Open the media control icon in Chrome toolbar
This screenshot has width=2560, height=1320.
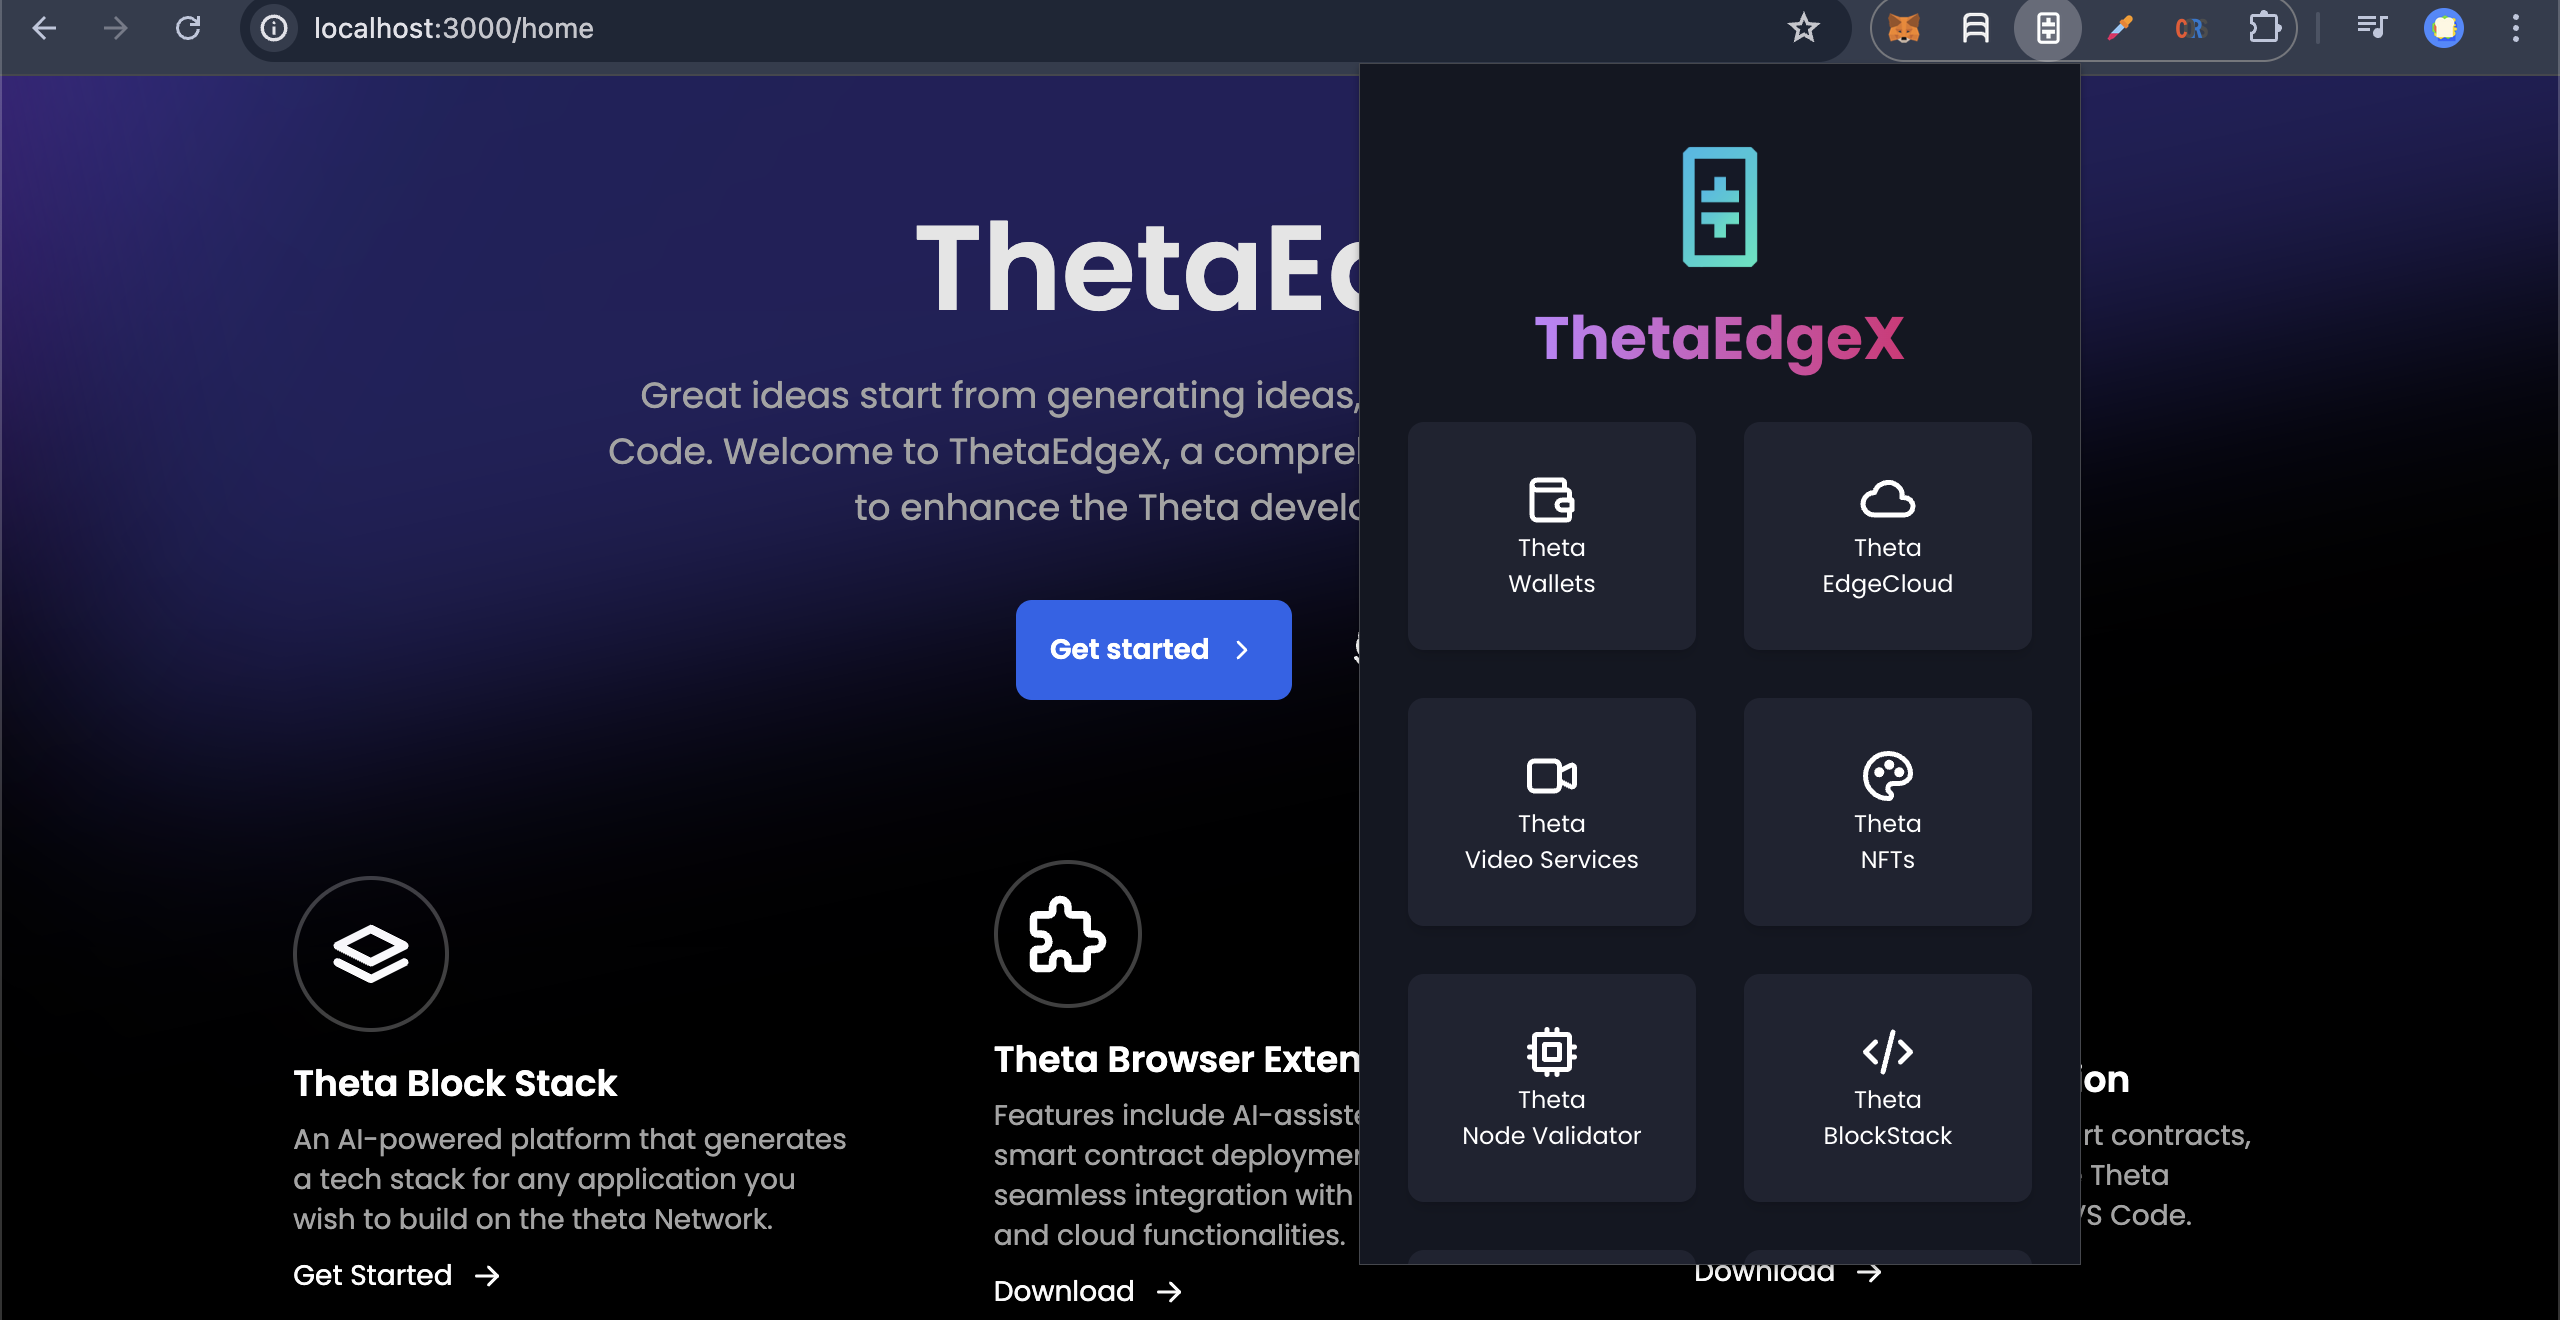(2371, 28)
